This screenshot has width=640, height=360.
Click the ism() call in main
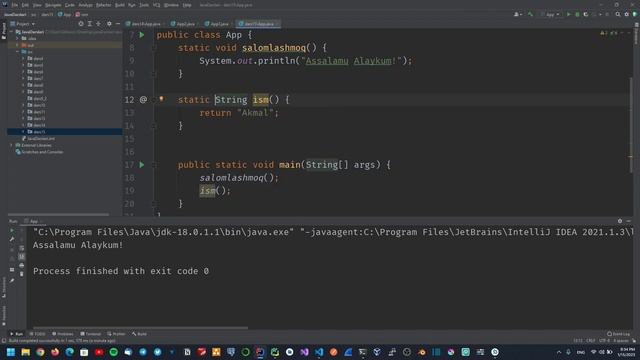coord(215,191)
